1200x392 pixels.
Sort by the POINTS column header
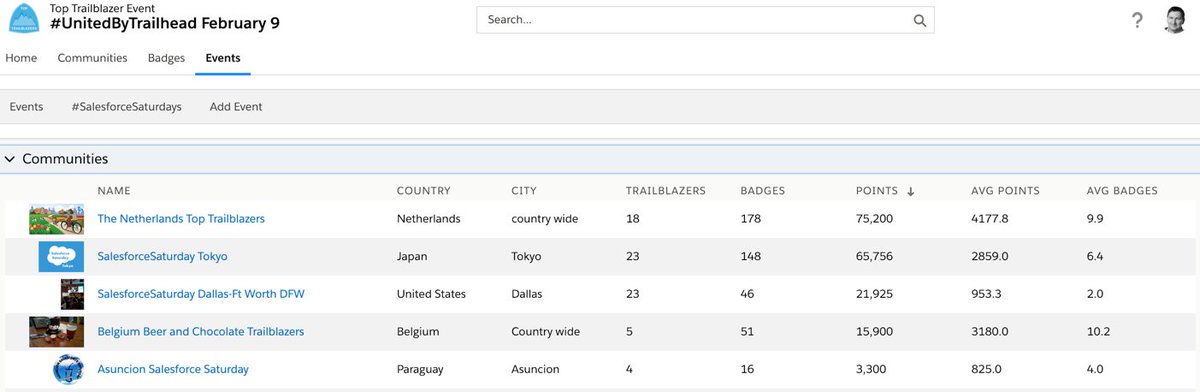click(877, 191)
